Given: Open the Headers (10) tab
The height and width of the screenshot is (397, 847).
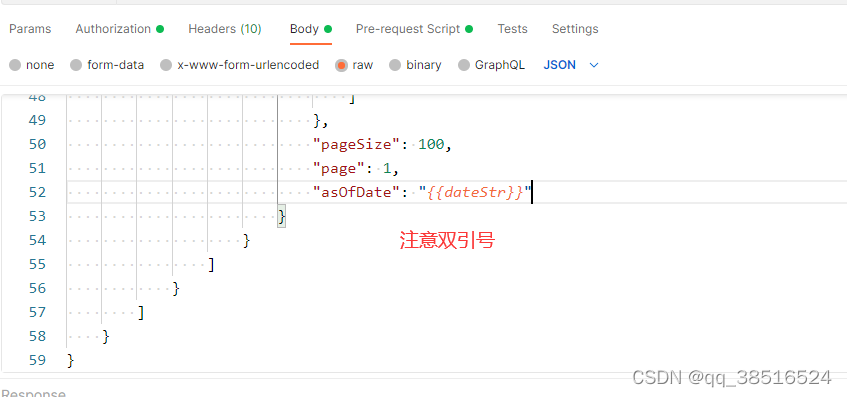Looking at the screenshot, I should [x=225, y=29].
